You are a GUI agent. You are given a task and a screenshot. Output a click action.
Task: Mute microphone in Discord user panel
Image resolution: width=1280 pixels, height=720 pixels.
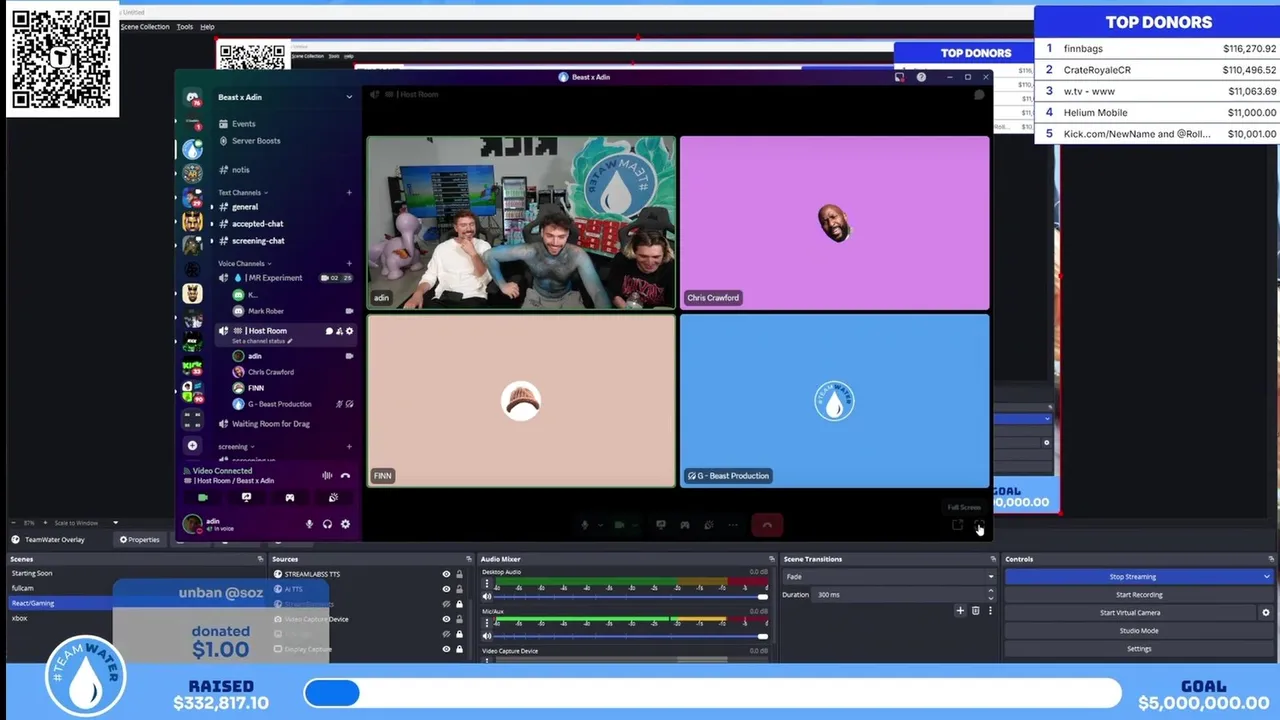tap(309, 524)
